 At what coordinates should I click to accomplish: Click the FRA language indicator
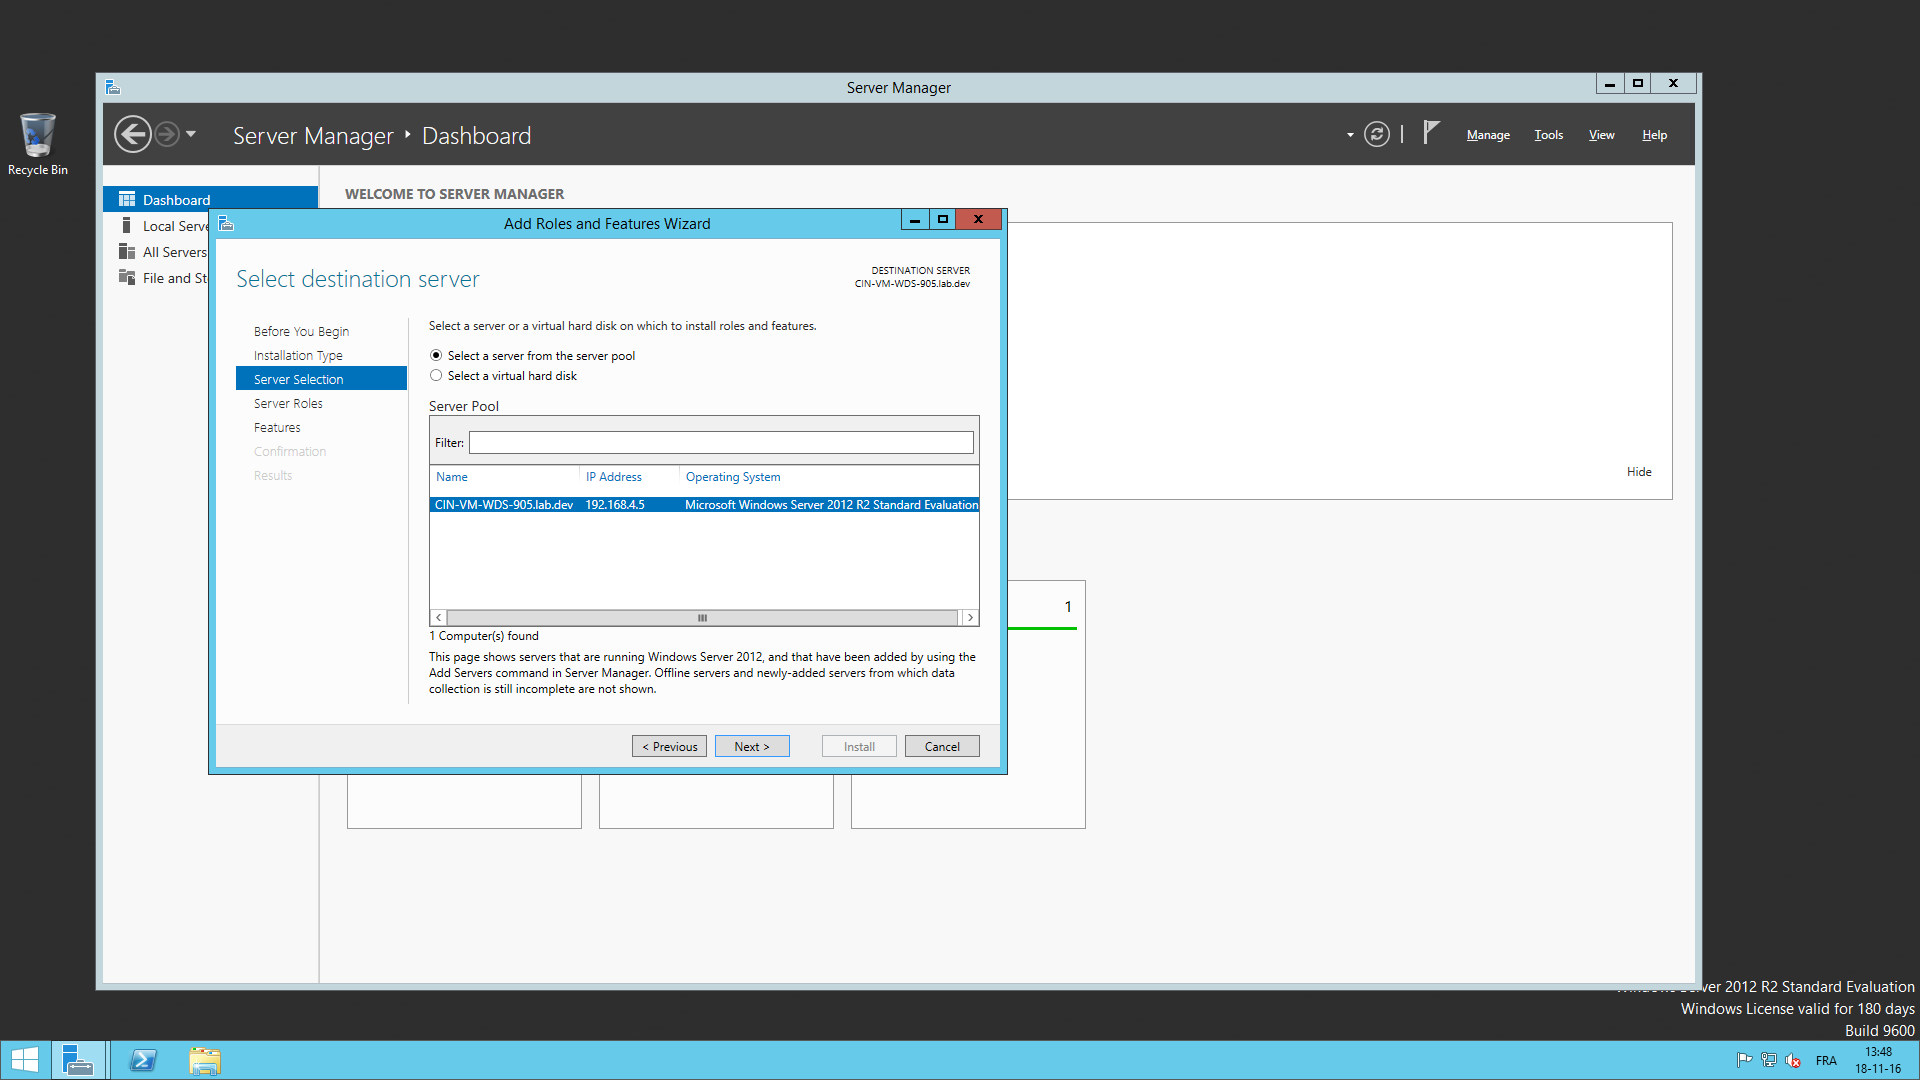coord(1826,1061)
